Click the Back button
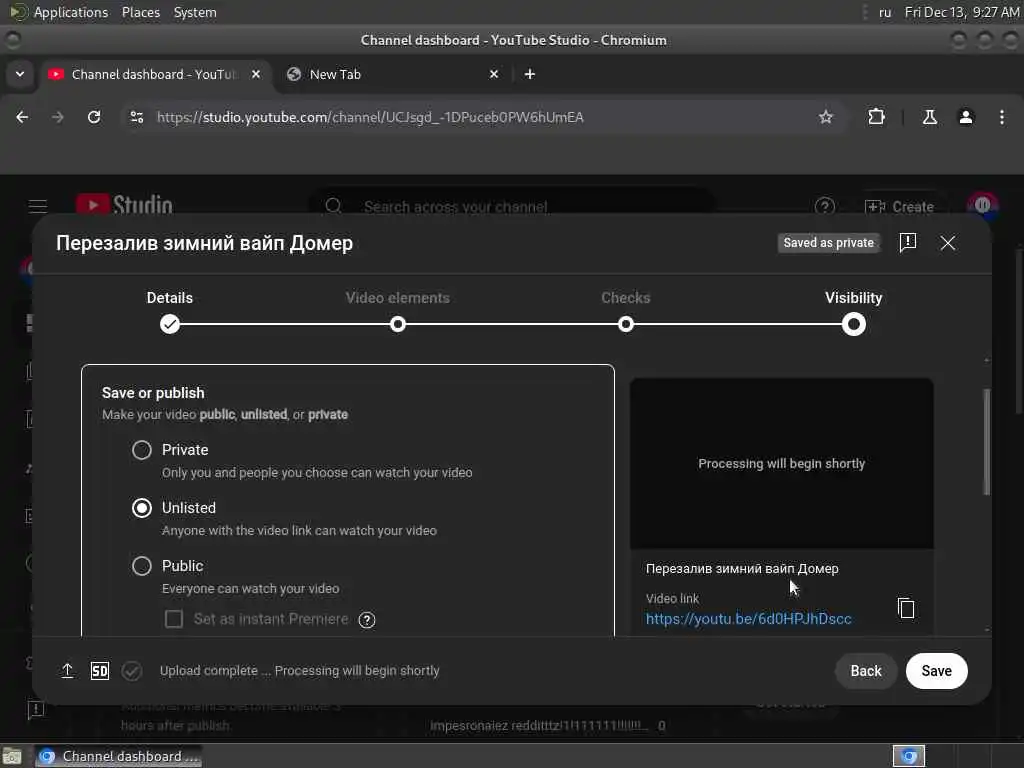Screen dimensions: 1024x768 coord(865,671)
